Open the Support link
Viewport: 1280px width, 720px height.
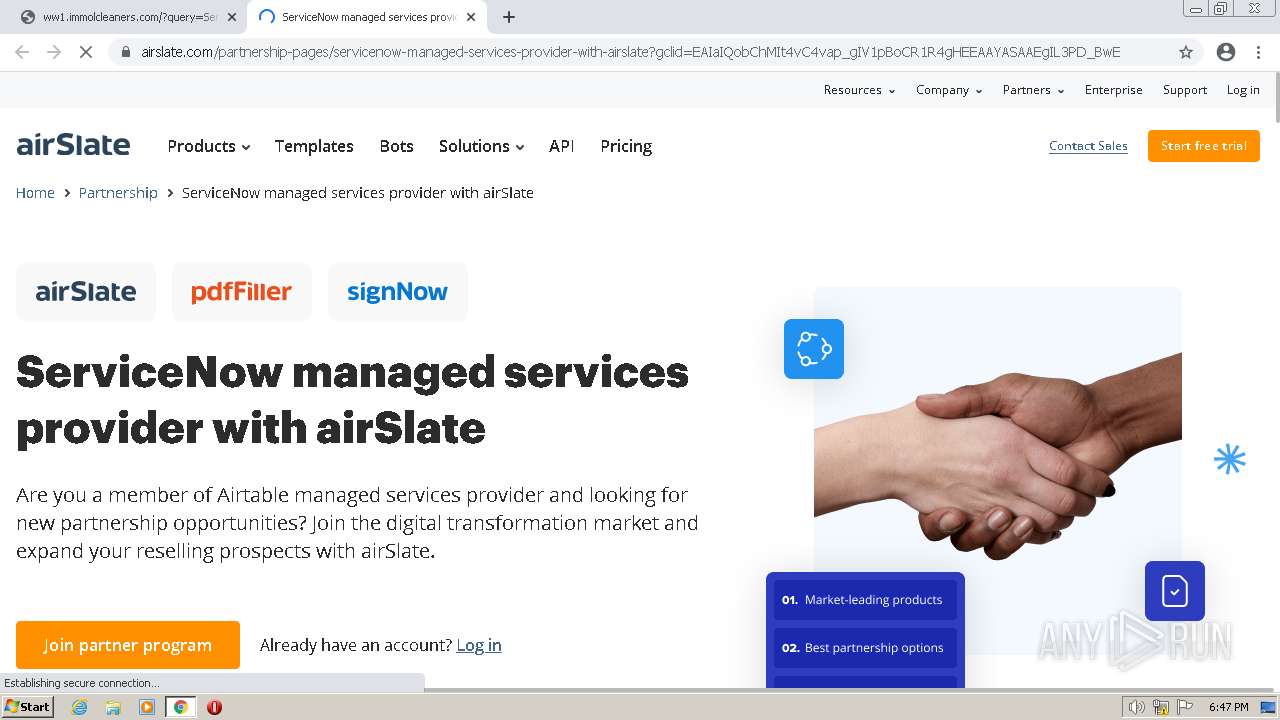pos(1184,90)
